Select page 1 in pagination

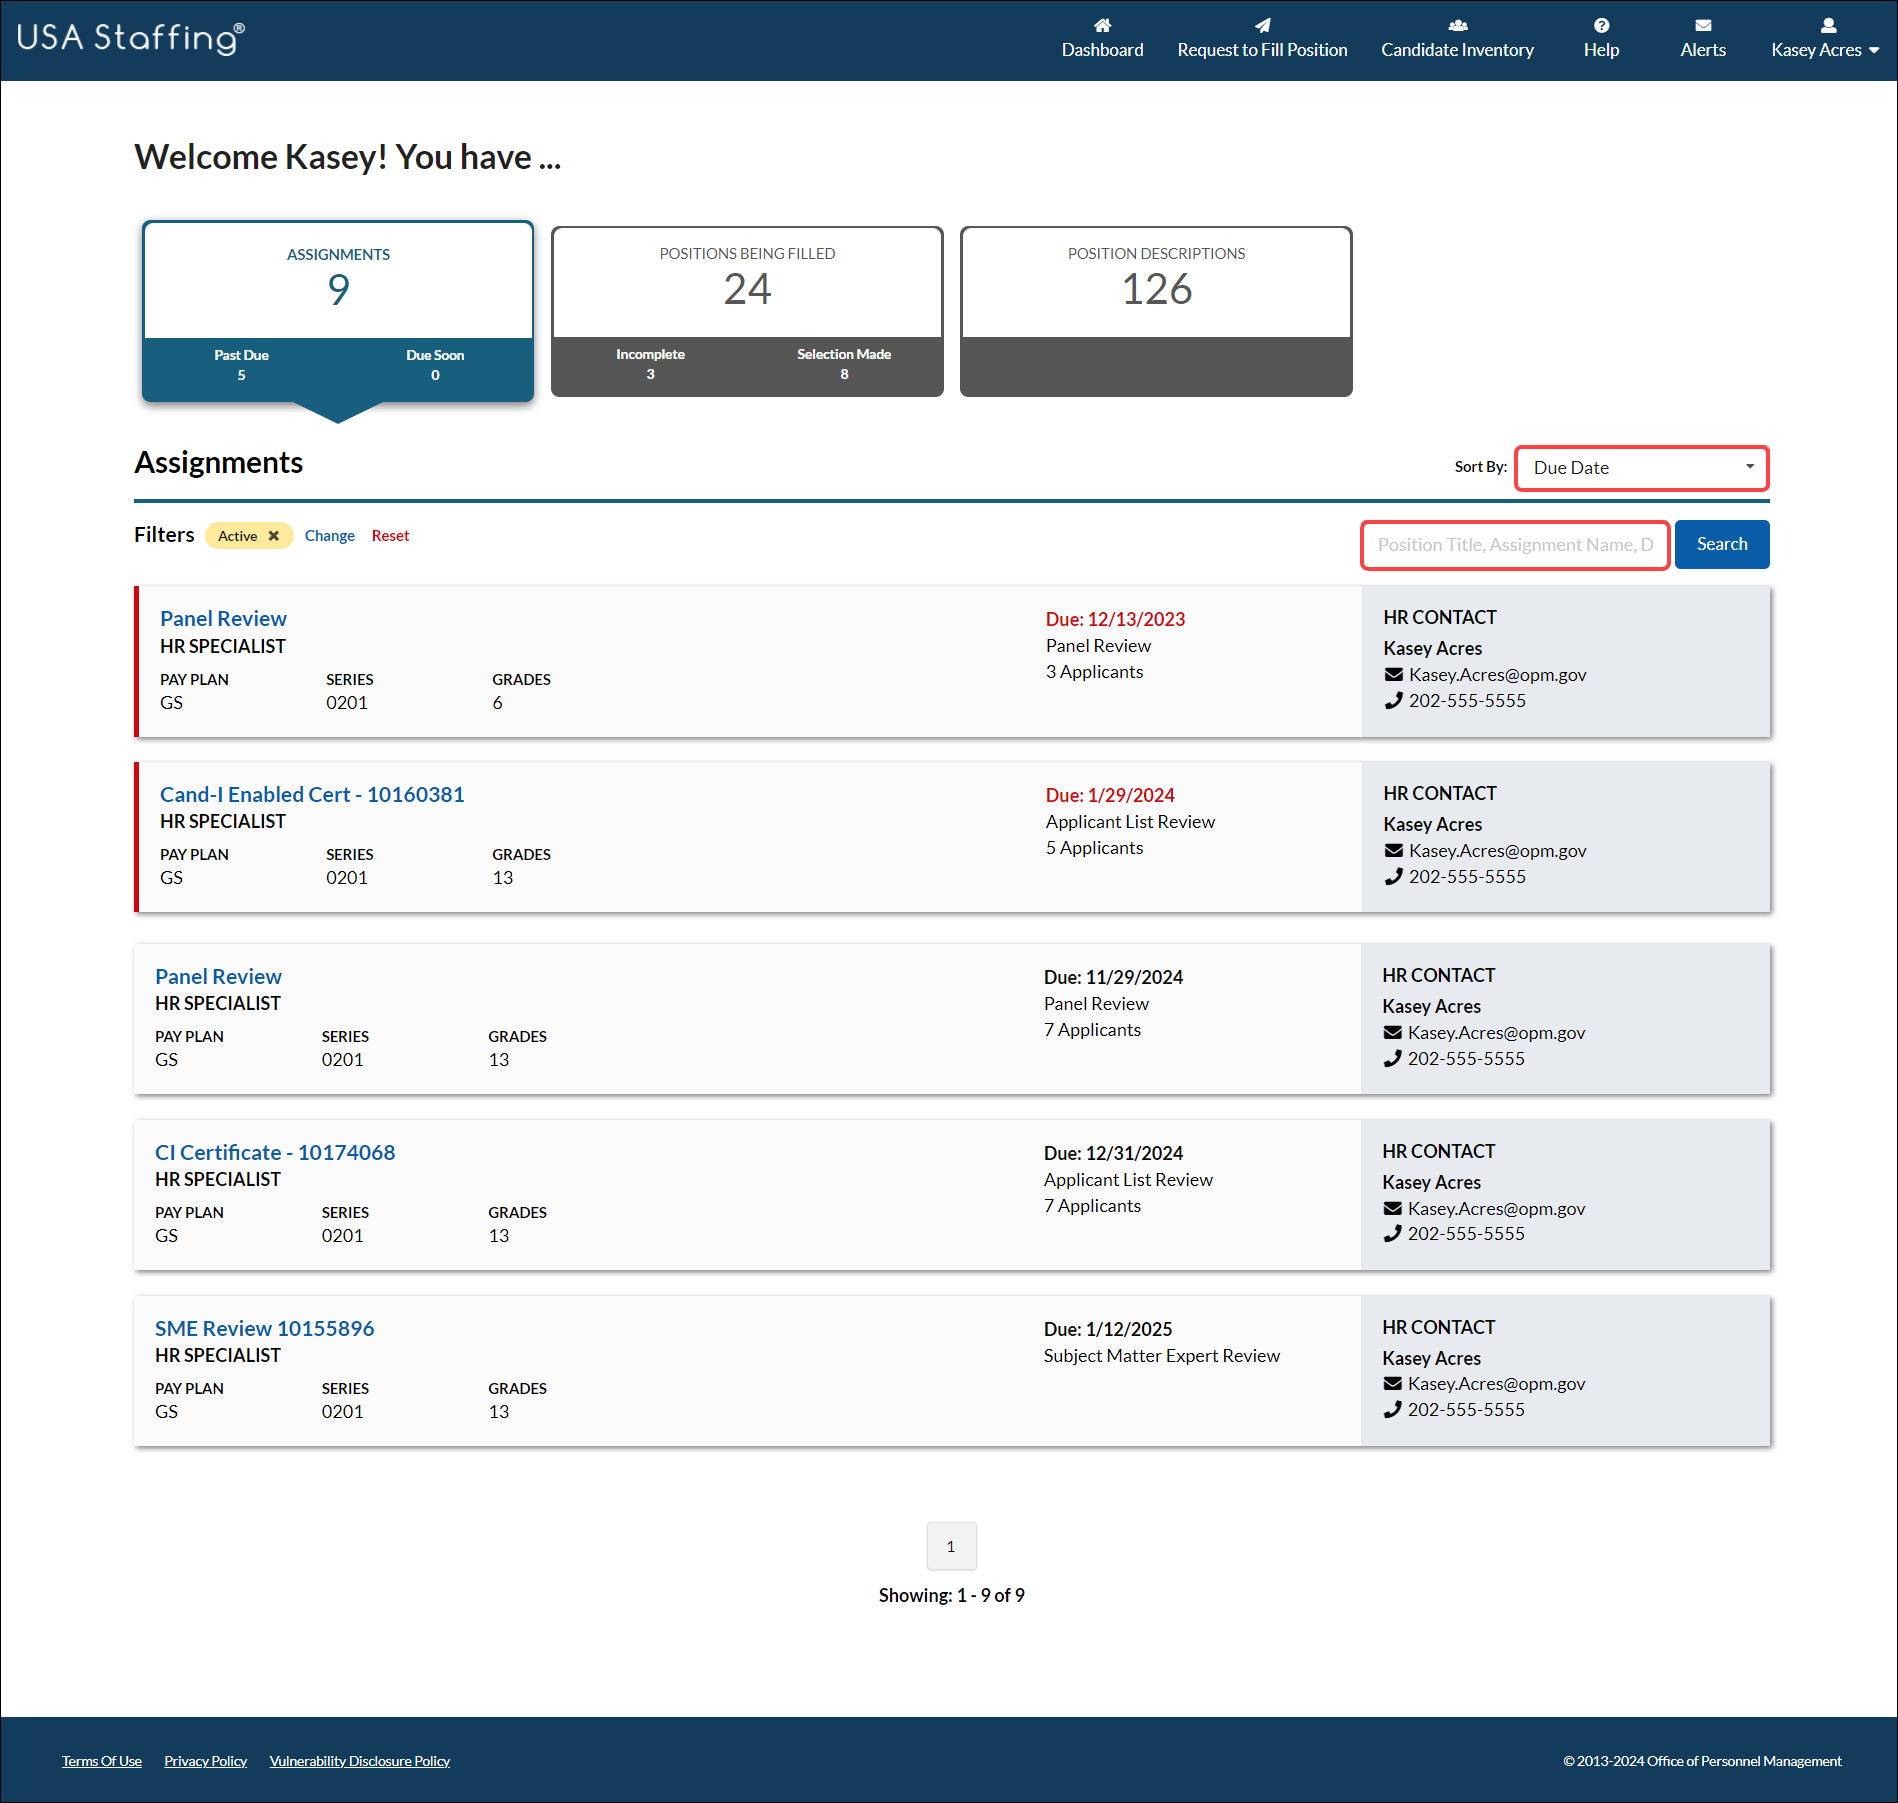pos(951,1546)
